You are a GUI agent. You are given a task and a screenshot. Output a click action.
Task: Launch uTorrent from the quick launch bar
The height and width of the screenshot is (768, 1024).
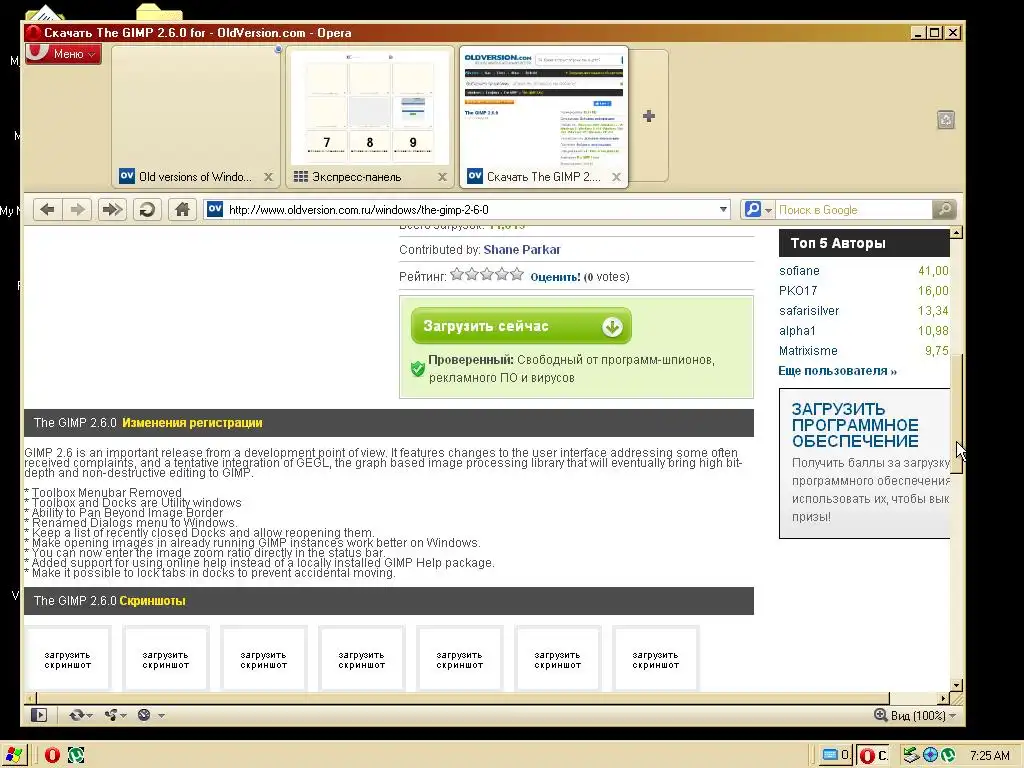[76, 756]
